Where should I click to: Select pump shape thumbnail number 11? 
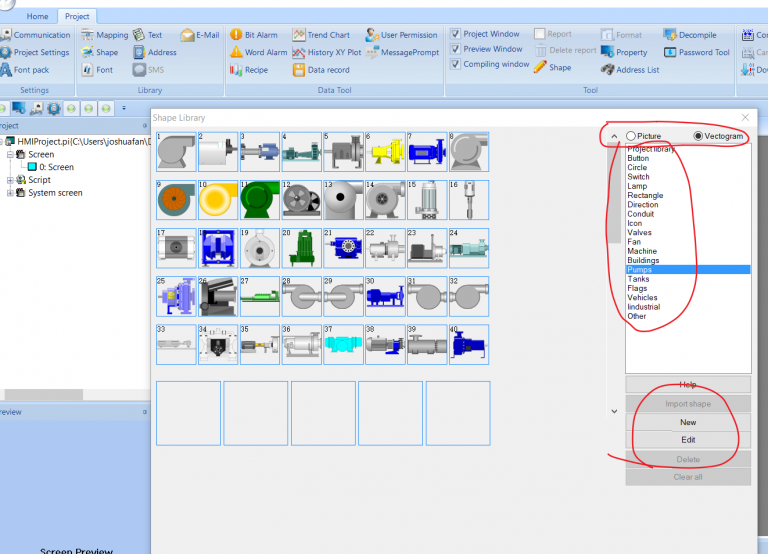(260, 199)
